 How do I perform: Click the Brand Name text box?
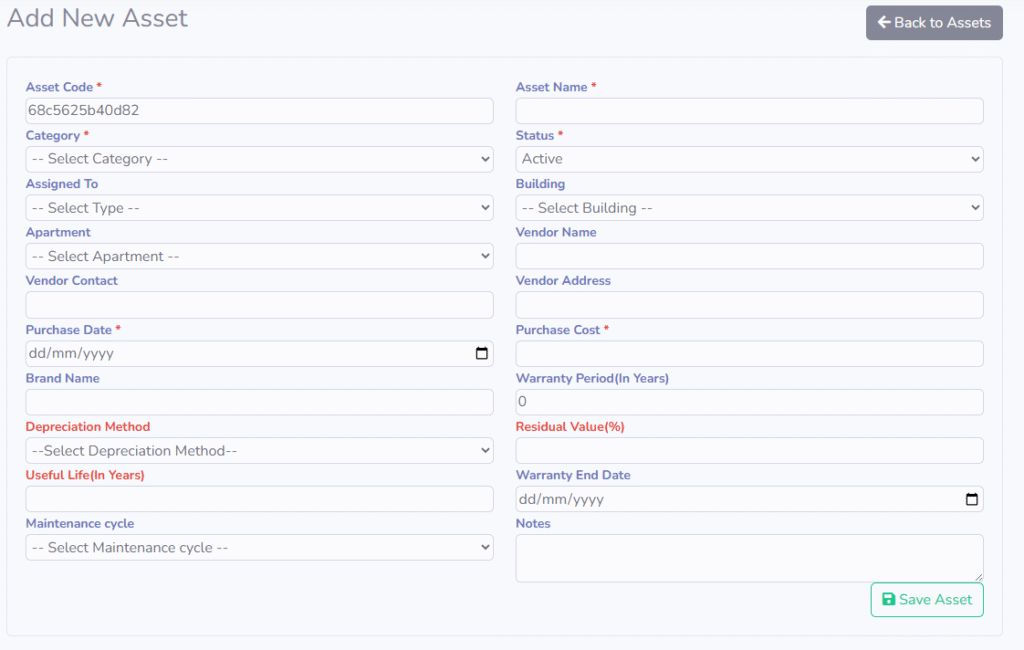tap(259, 402)
